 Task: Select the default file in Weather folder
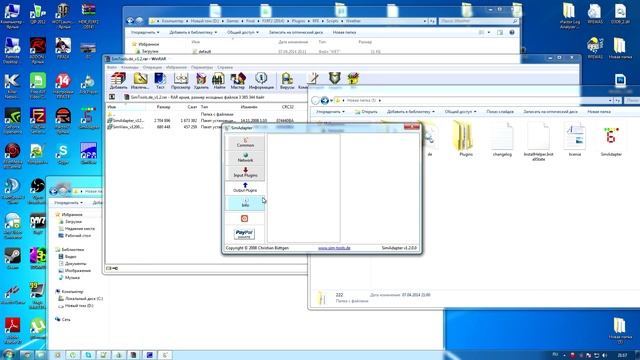[x=201, y=52]
